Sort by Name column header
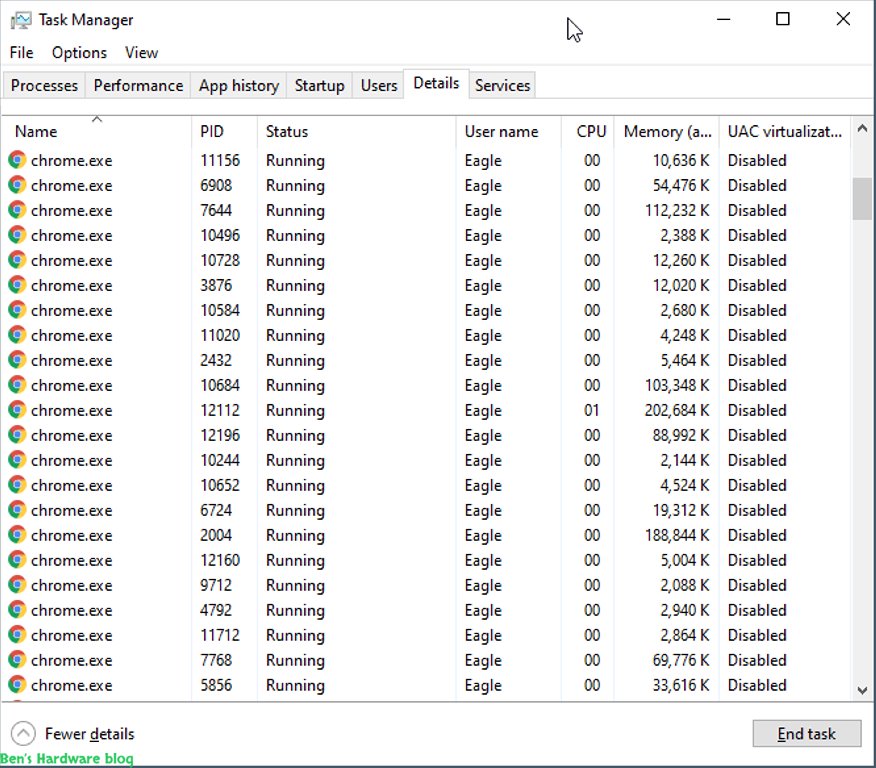Viewport: 876px width, 768px height. [x=96, y=131]
